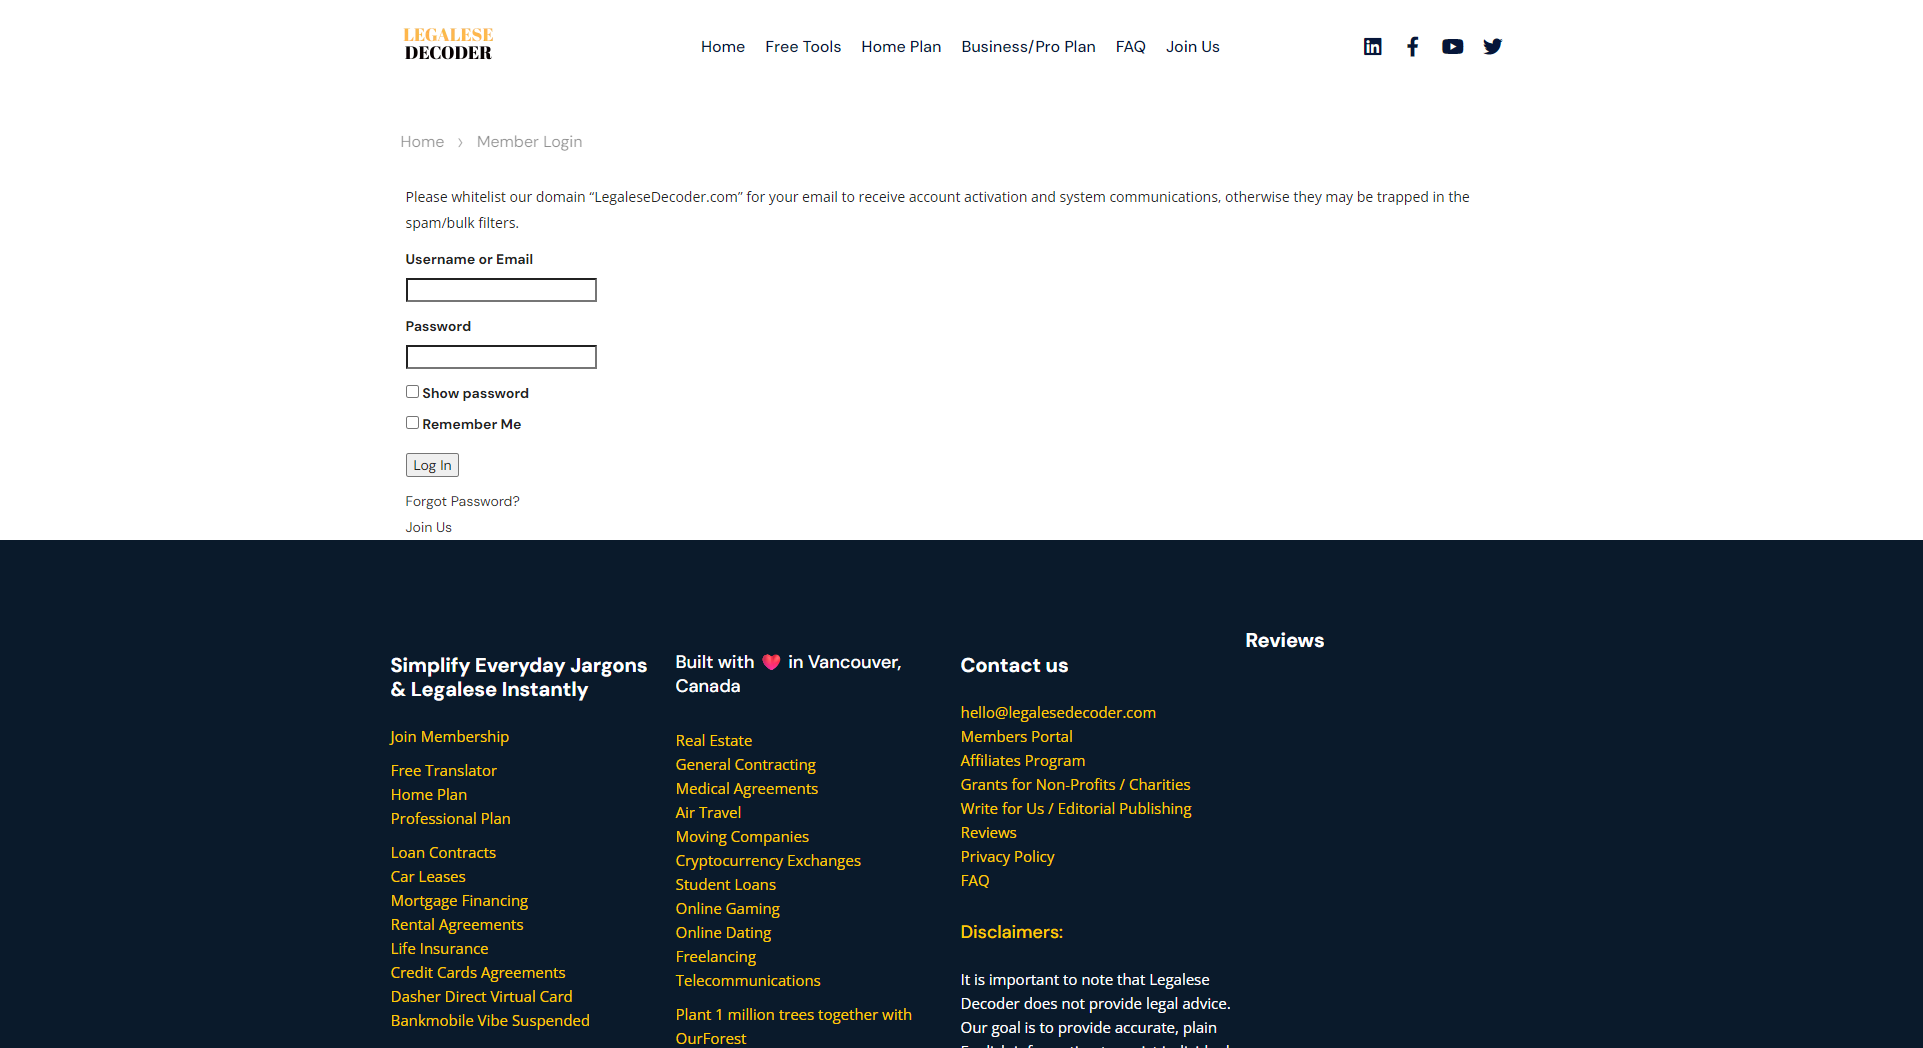Click the Forgot Password link
1923x1048 pixels.
462,501
